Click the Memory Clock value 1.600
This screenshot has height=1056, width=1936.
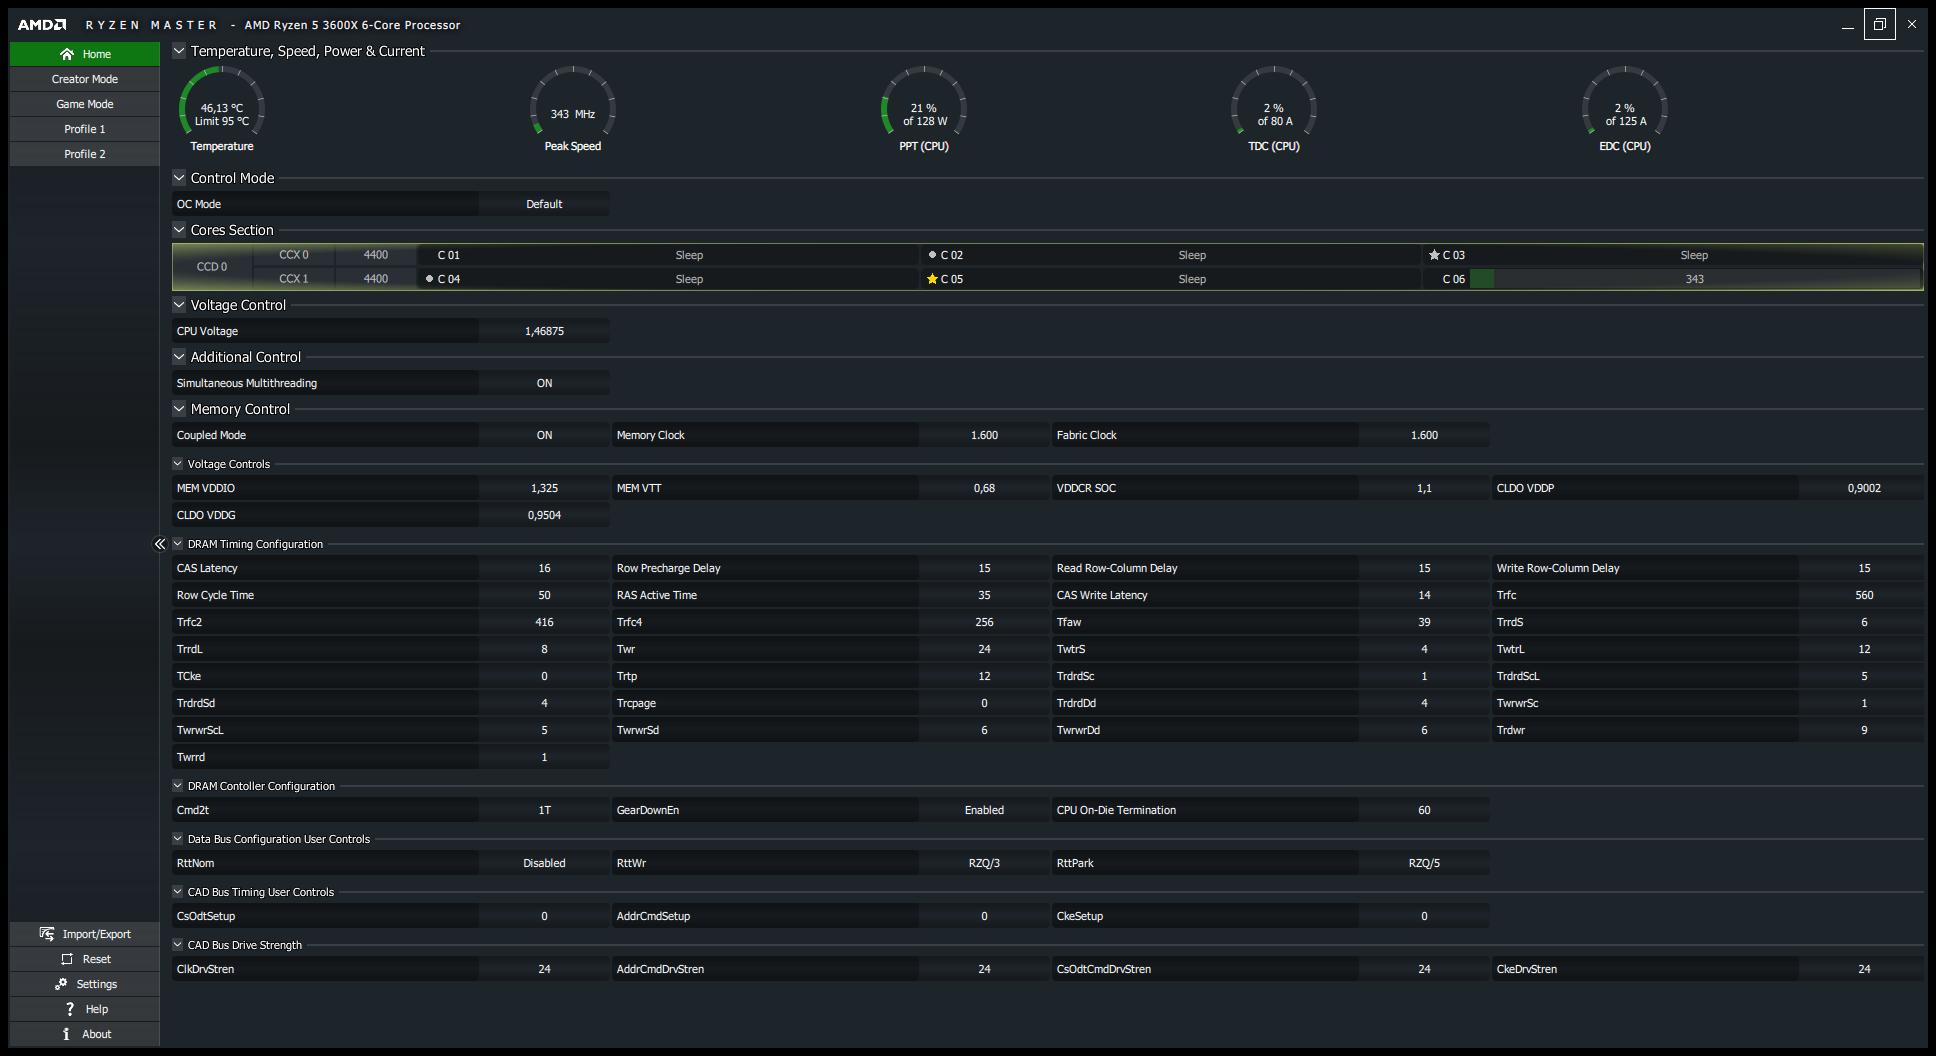pos(984,435)
